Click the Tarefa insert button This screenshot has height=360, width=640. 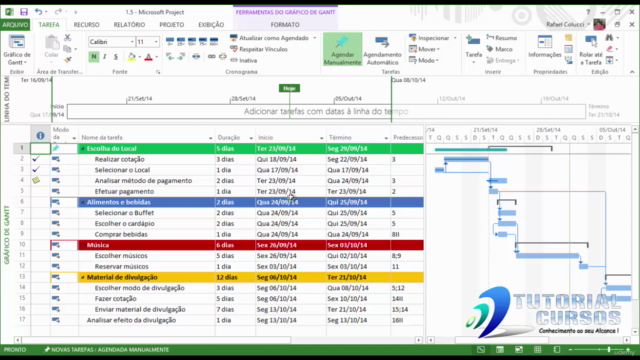(473, 50)
